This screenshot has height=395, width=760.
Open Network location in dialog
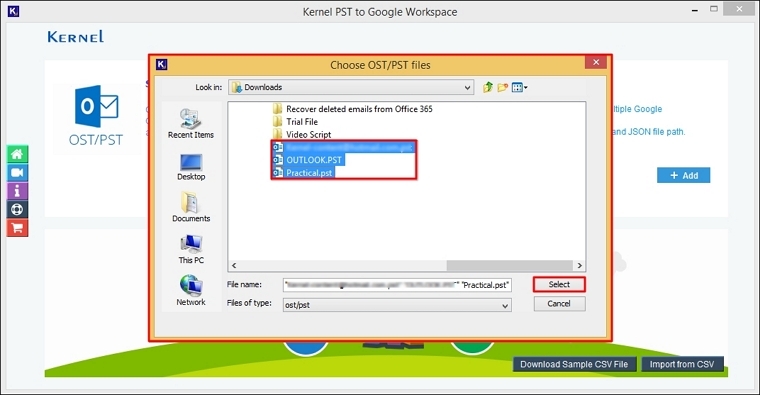coord(191,290)
